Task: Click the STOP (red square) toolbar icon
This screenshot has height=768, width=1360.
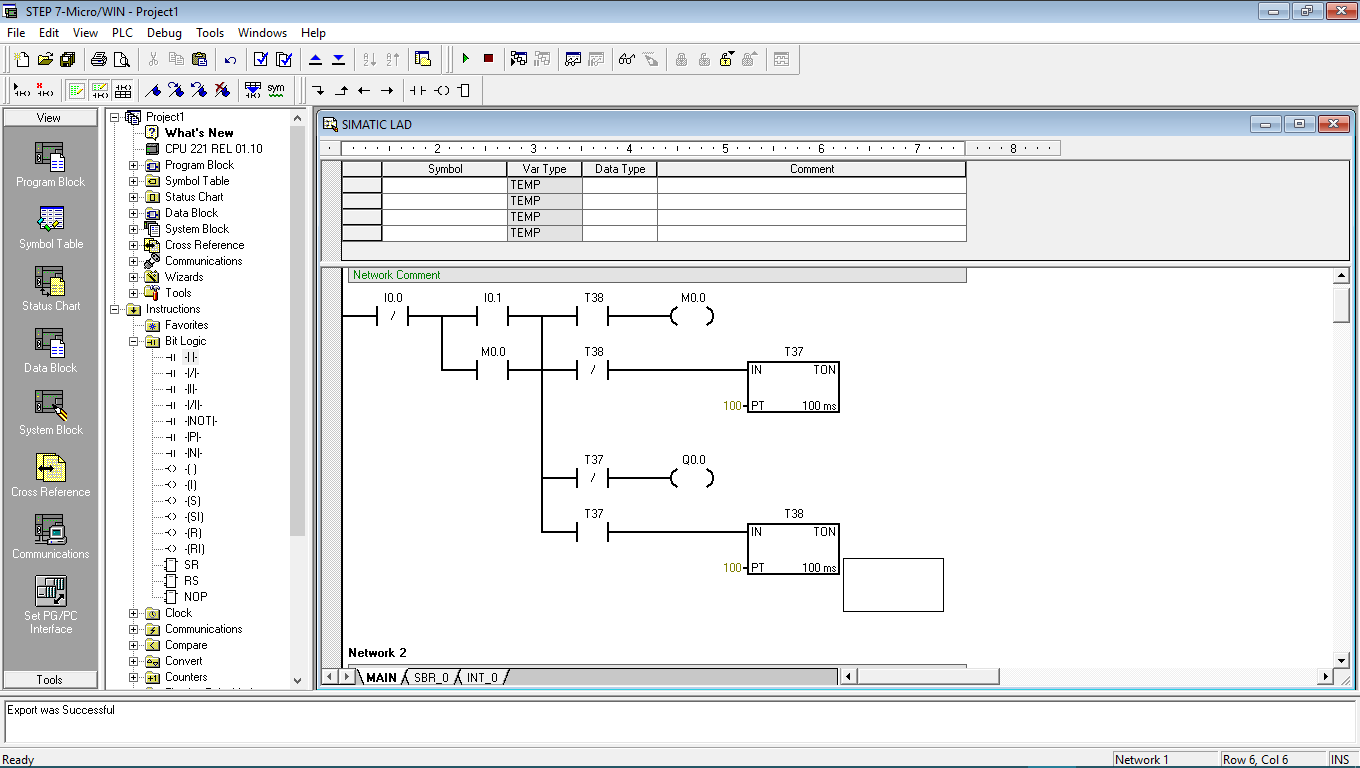Action: (488, 59)
